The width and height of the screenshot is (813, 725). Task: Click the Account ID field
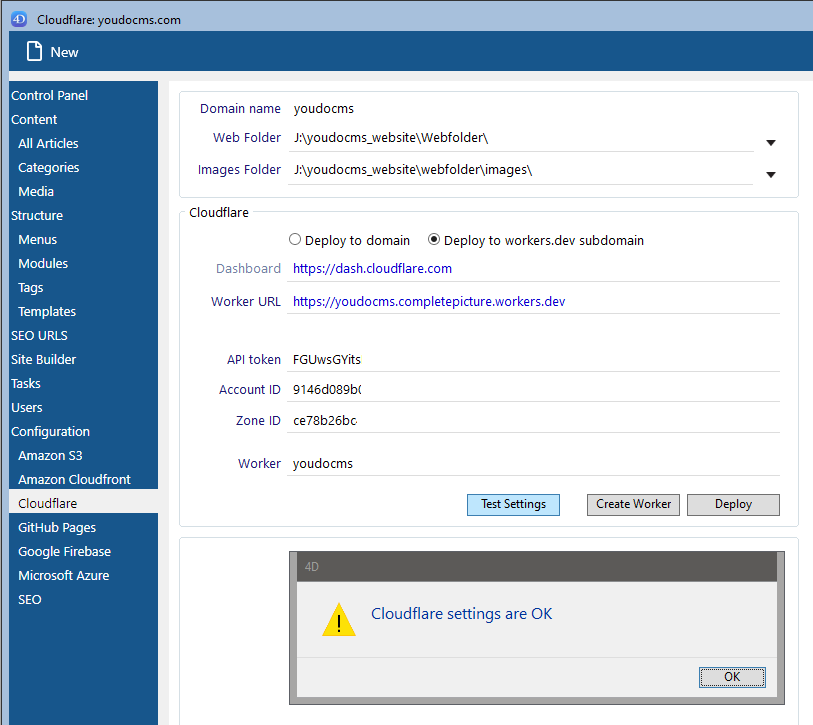(x=534, y=389)
